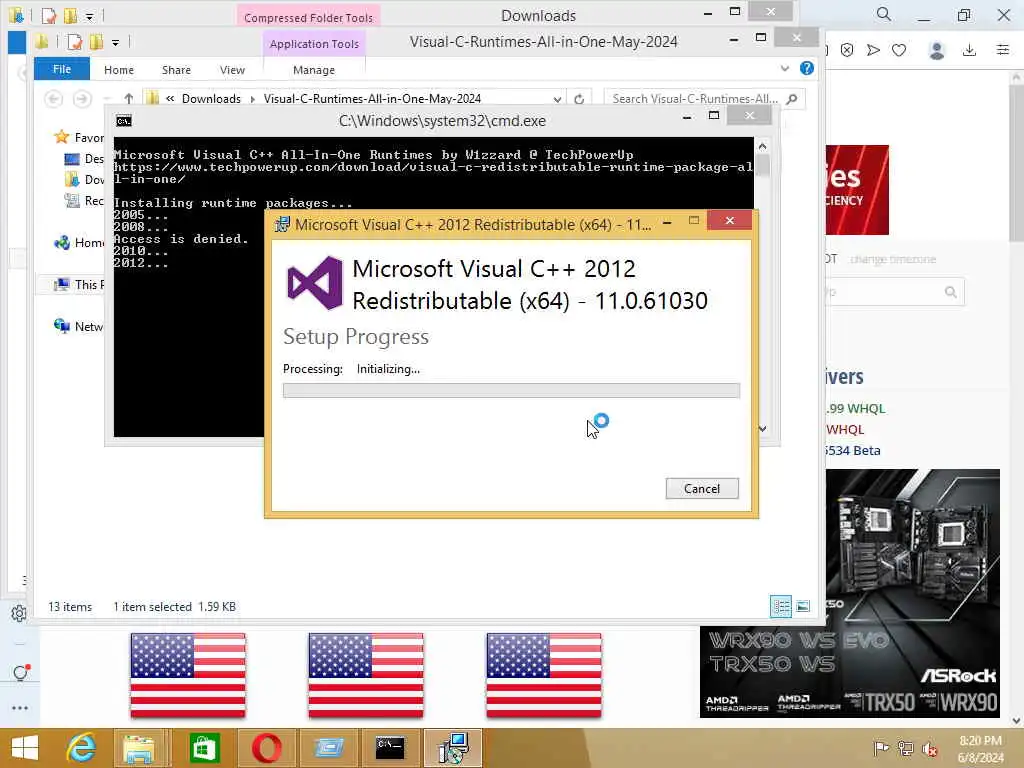Click the .99 WHQL driver link

point(856,409)
